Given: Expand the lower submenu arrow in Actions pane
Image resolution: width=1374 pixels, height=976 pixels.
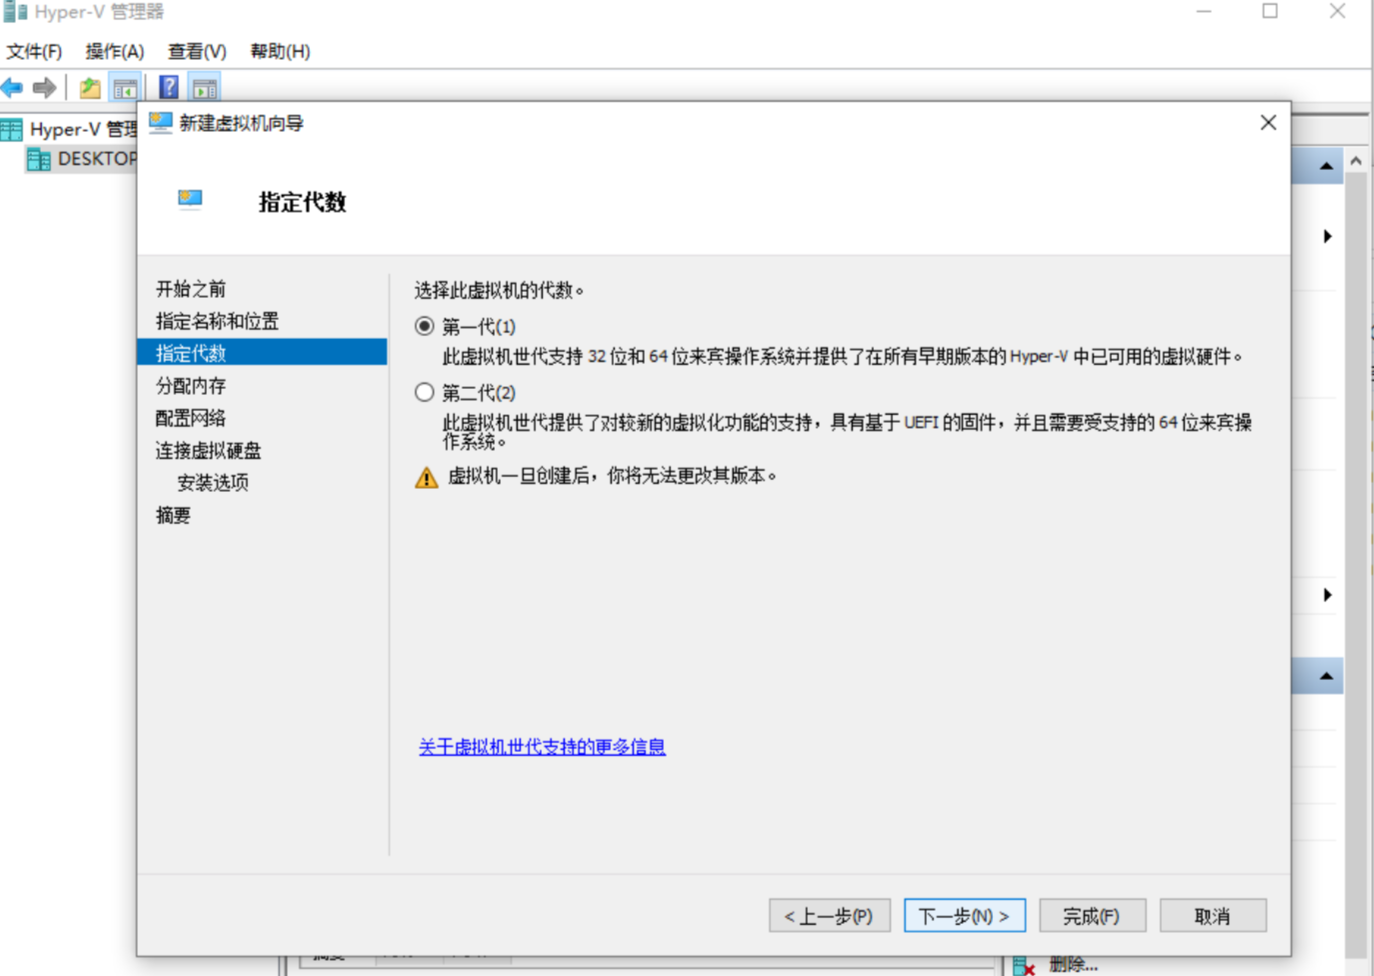Looking at the screenshot, I should coord(1327,595).
